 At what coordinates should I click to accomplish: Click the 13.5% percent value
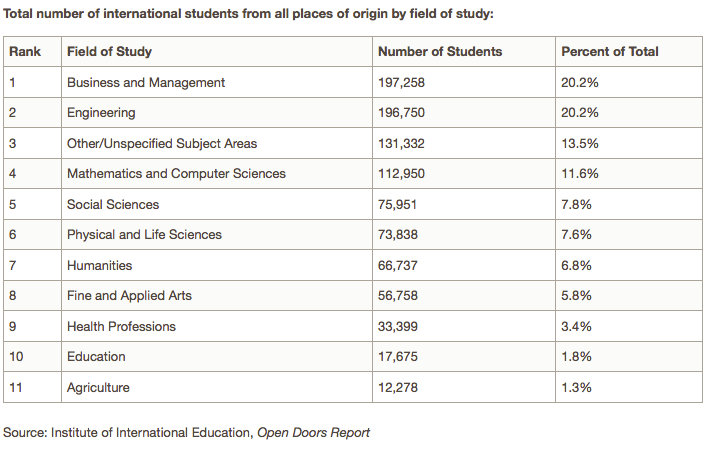580,143
